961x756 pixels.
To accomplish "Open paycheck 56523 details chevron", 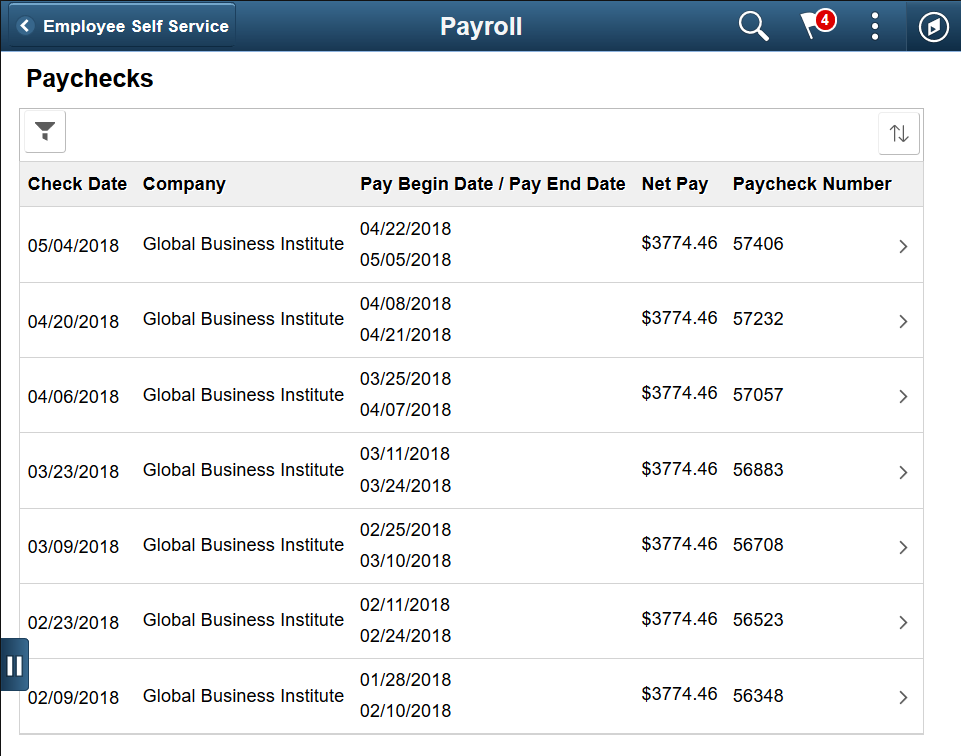I will [903, 622].
